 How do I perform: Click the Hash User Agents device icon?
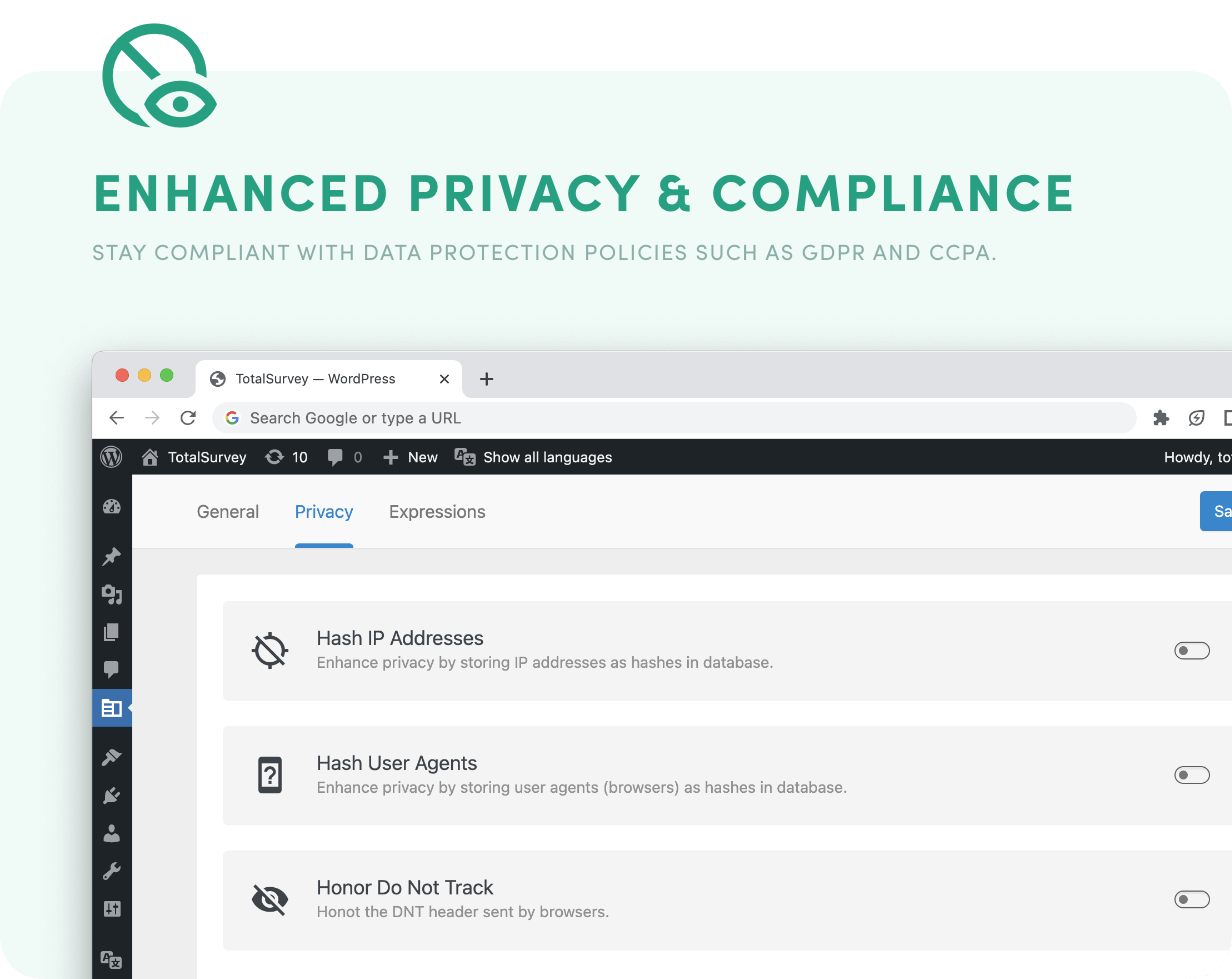(x=270, y=775)
